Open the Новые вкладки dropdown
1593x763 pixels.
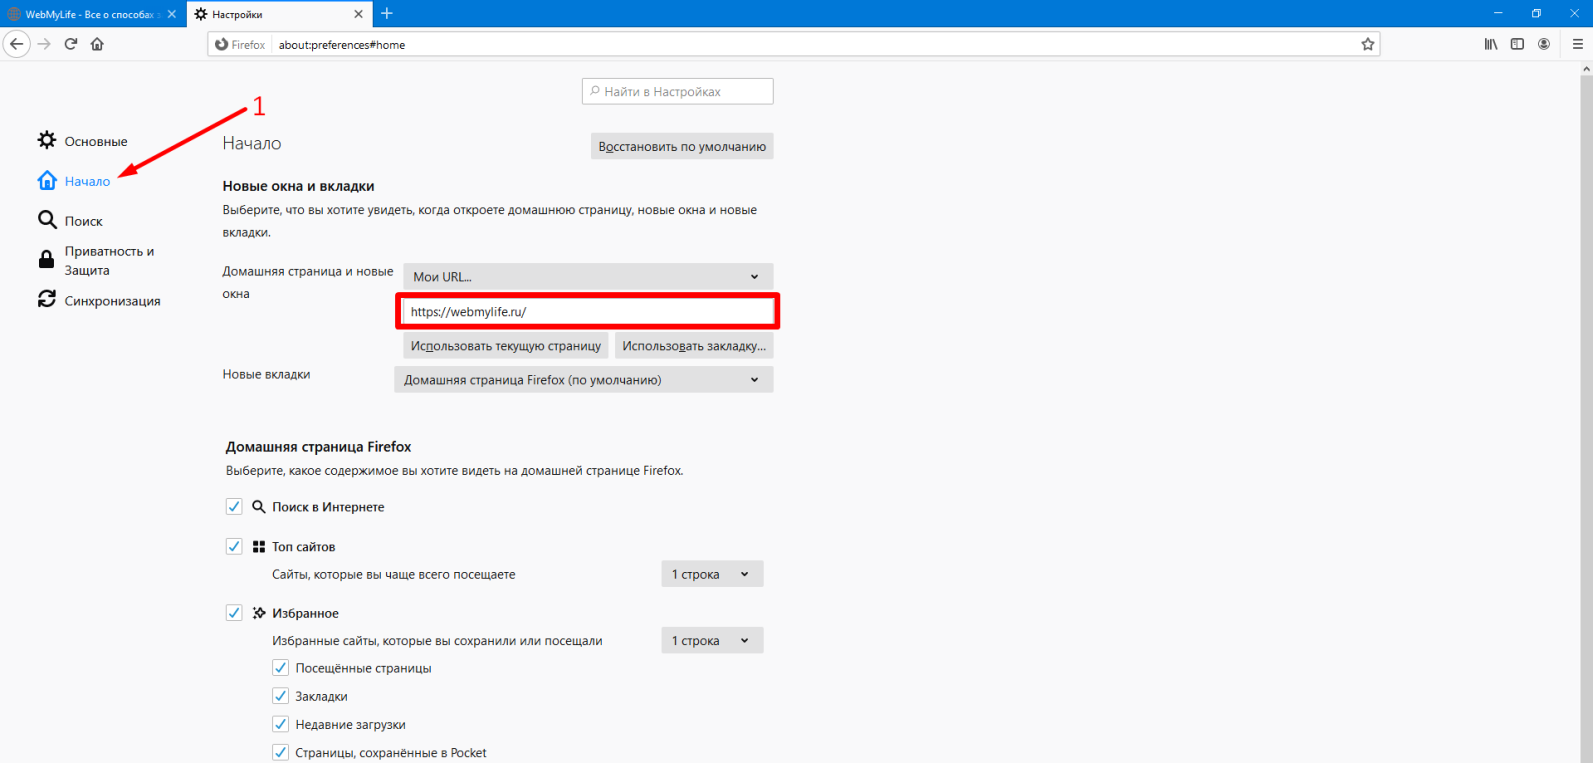point(584,380)
